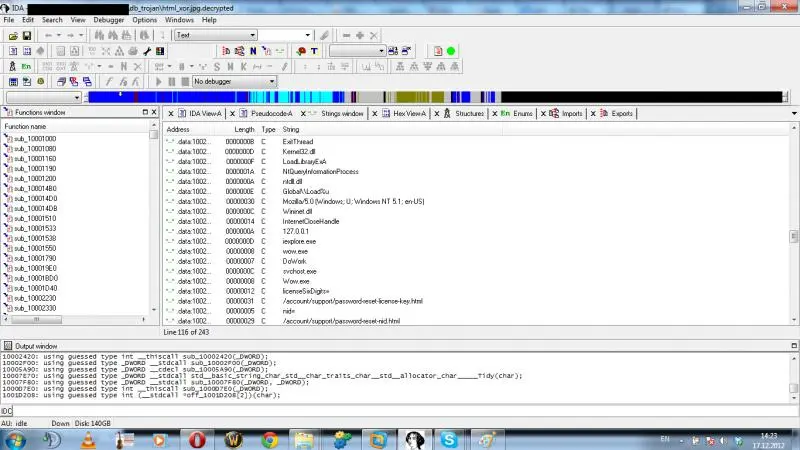Switch to the Imports tab

point(571,114)
